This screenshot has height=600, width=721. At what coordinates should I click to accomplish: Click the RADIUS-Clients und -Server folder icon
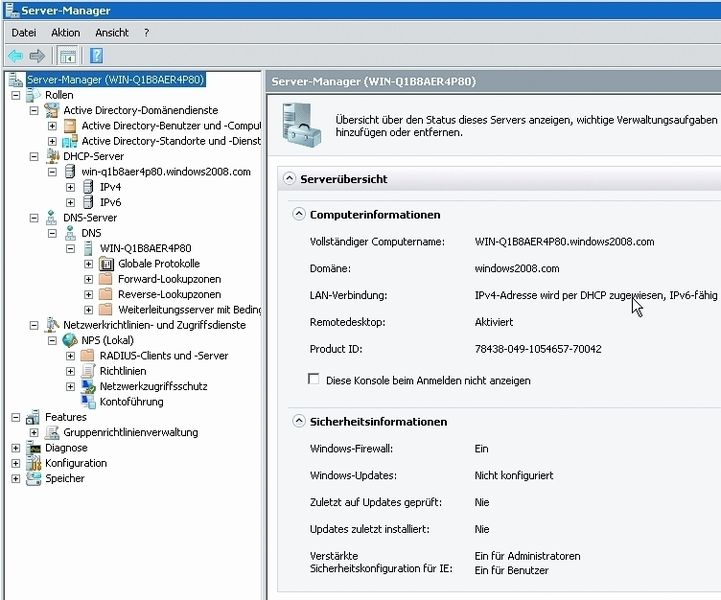pyautogui.click(x=87, y=355)
